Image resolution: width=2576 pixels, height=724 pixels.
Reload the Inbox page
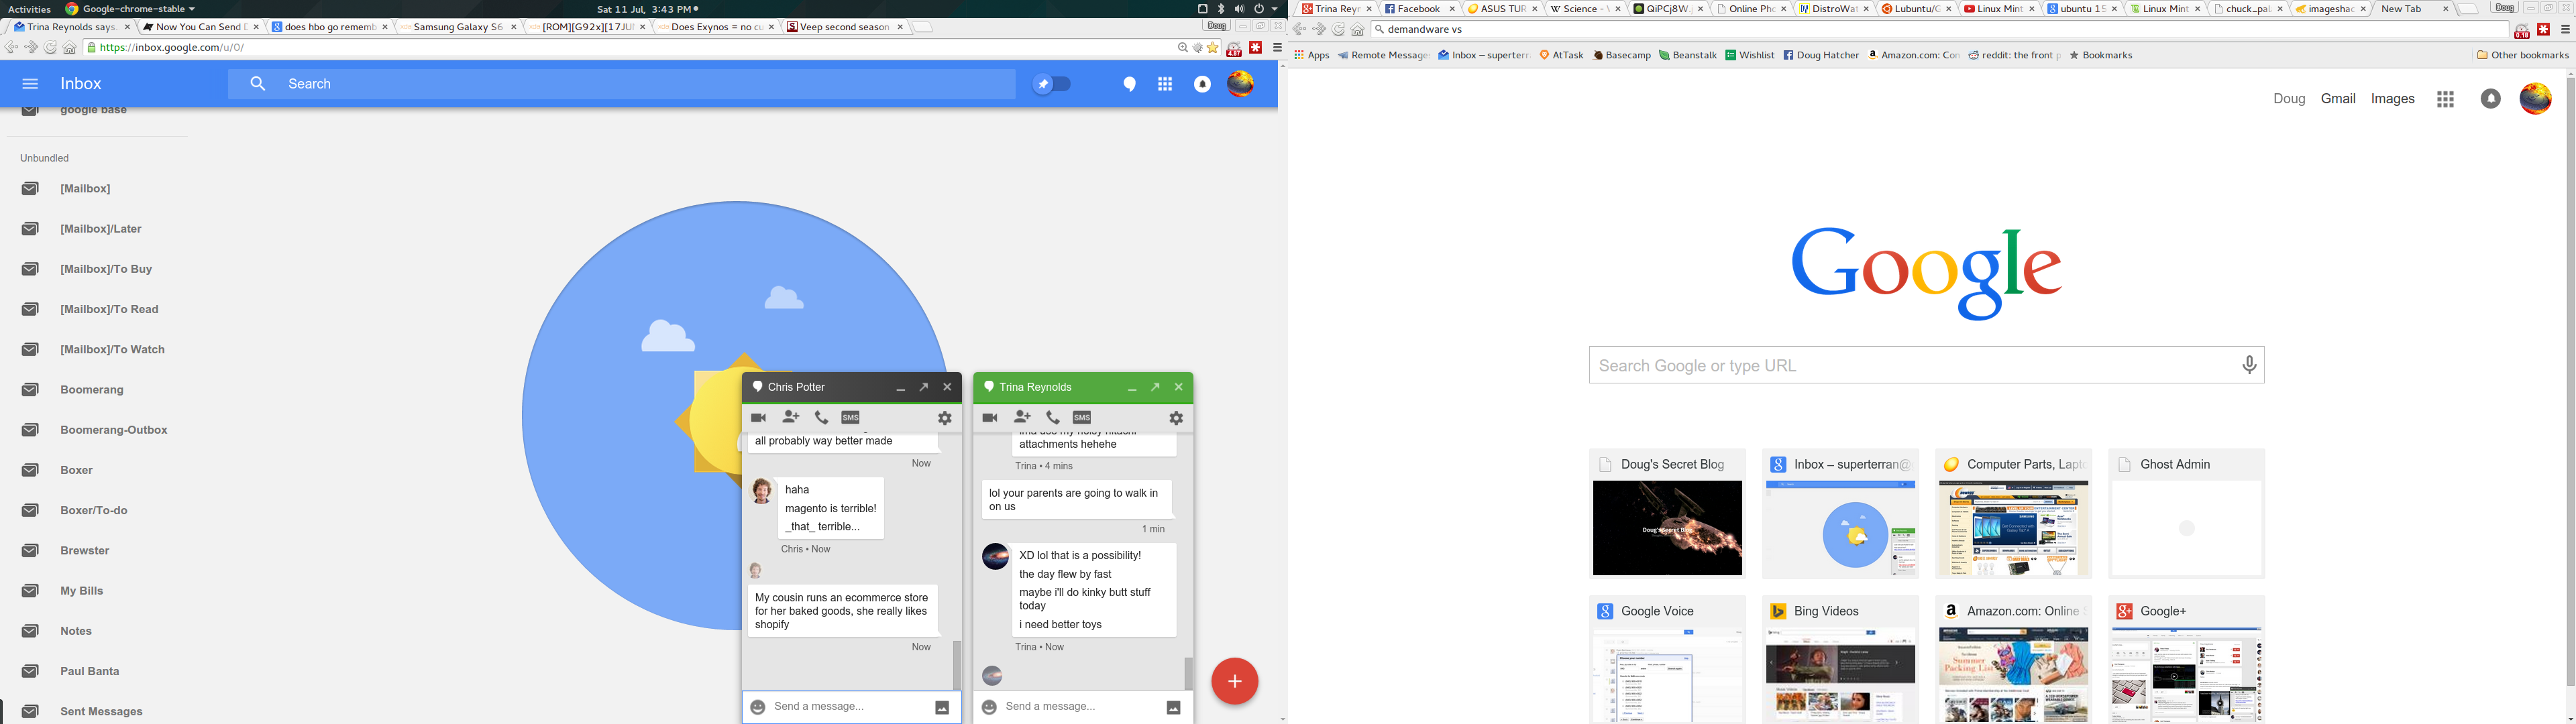click(x=50, y=48)
